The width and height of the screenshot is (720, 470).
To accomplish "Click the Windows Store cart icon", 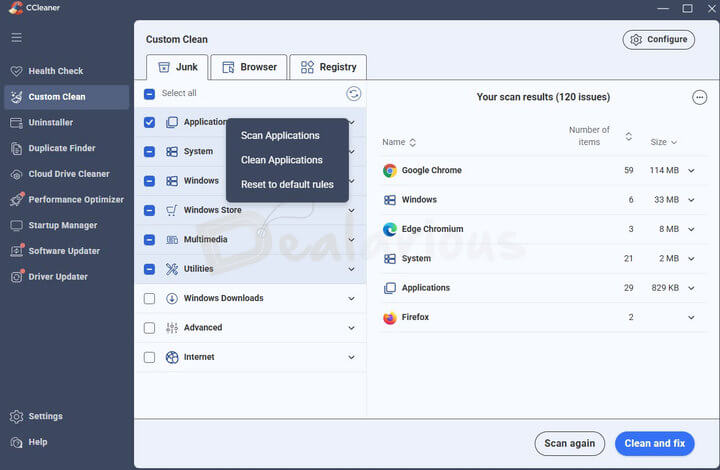I will (172, 210).
